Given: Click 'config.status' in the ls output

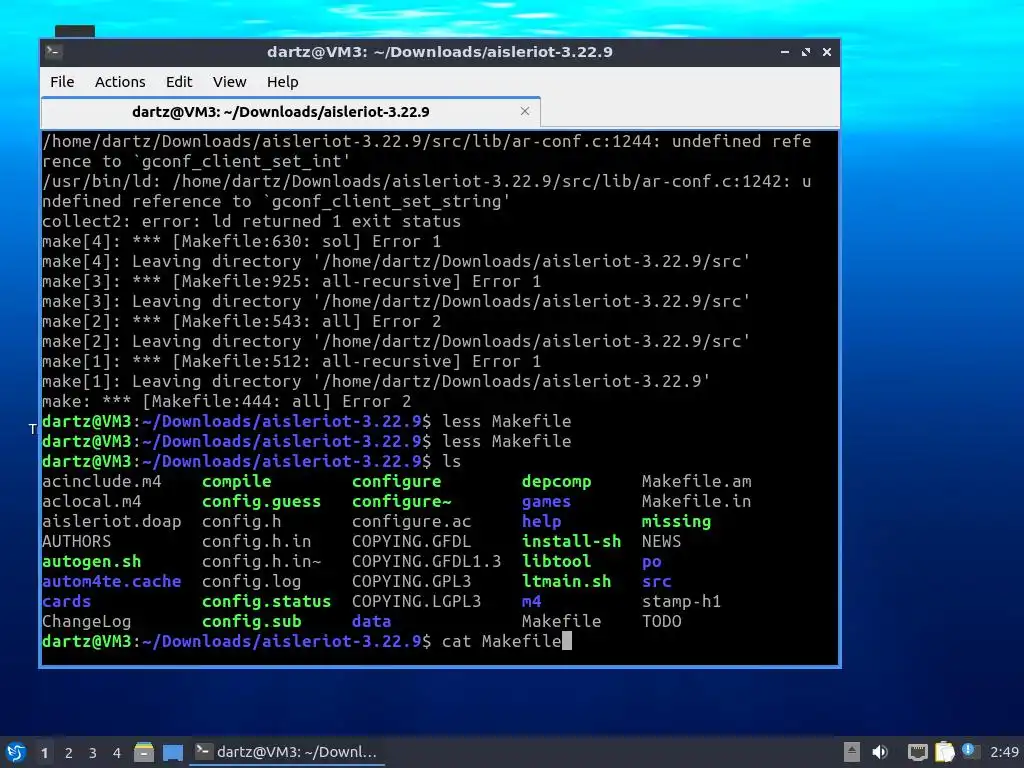Looking at the screenshot, I should tap(266, 601).
